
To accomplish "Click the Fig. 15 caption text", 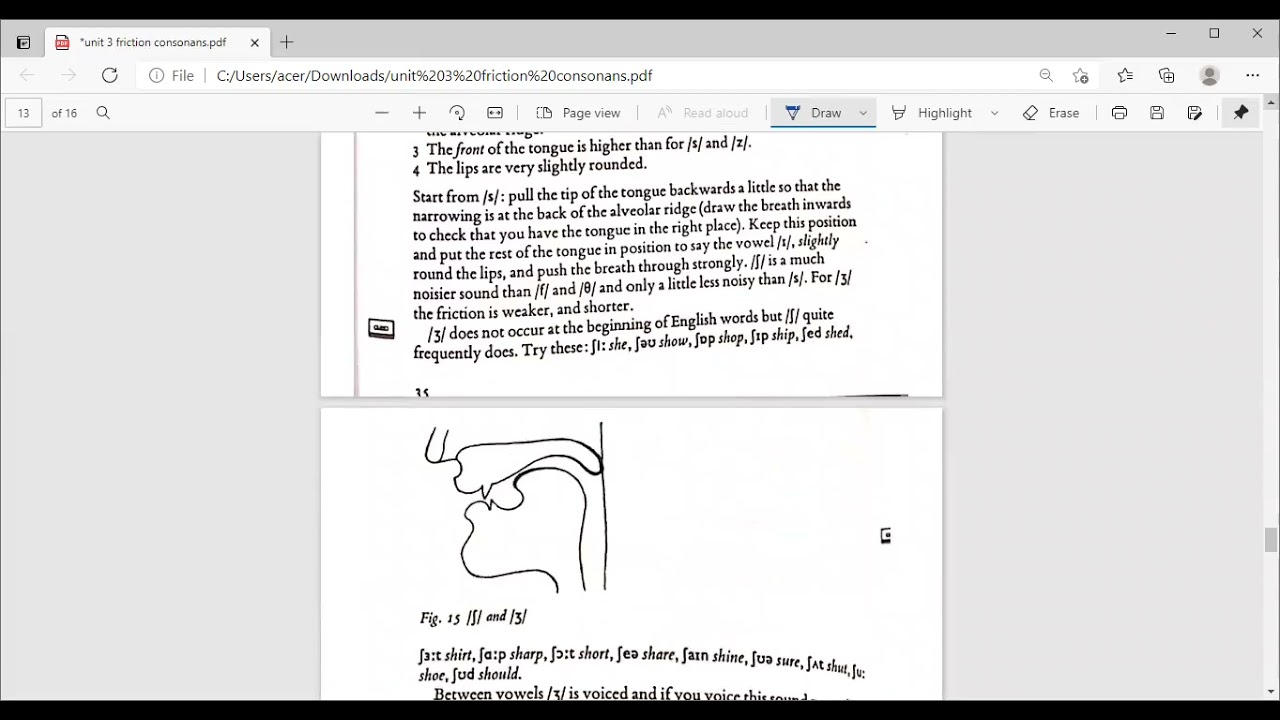I will pyautogui.click(x=473, y=617).
